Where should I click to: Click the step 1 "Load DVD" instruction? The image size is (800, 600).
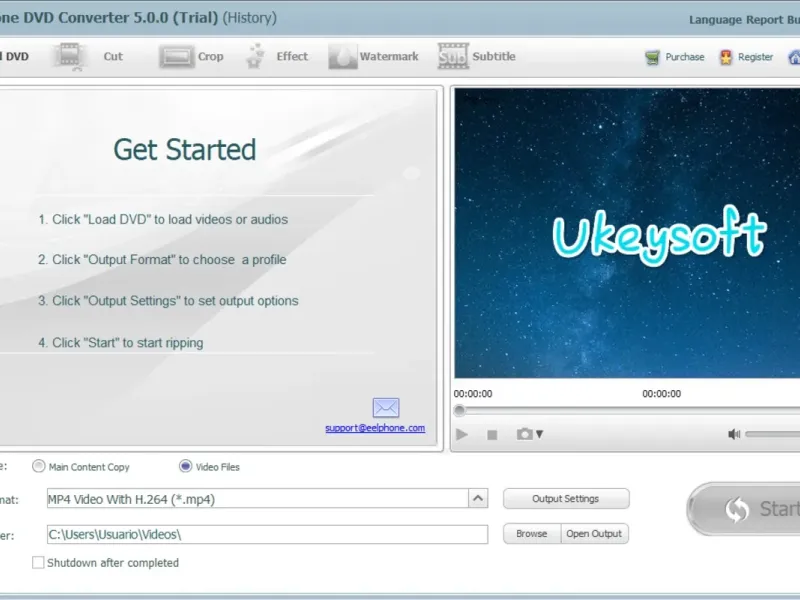pos(163,219)
